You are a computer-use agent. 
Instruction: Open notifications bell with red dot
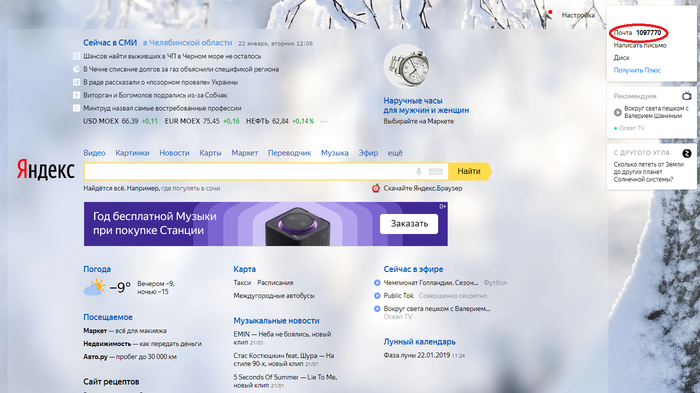(x=548, y=15)
